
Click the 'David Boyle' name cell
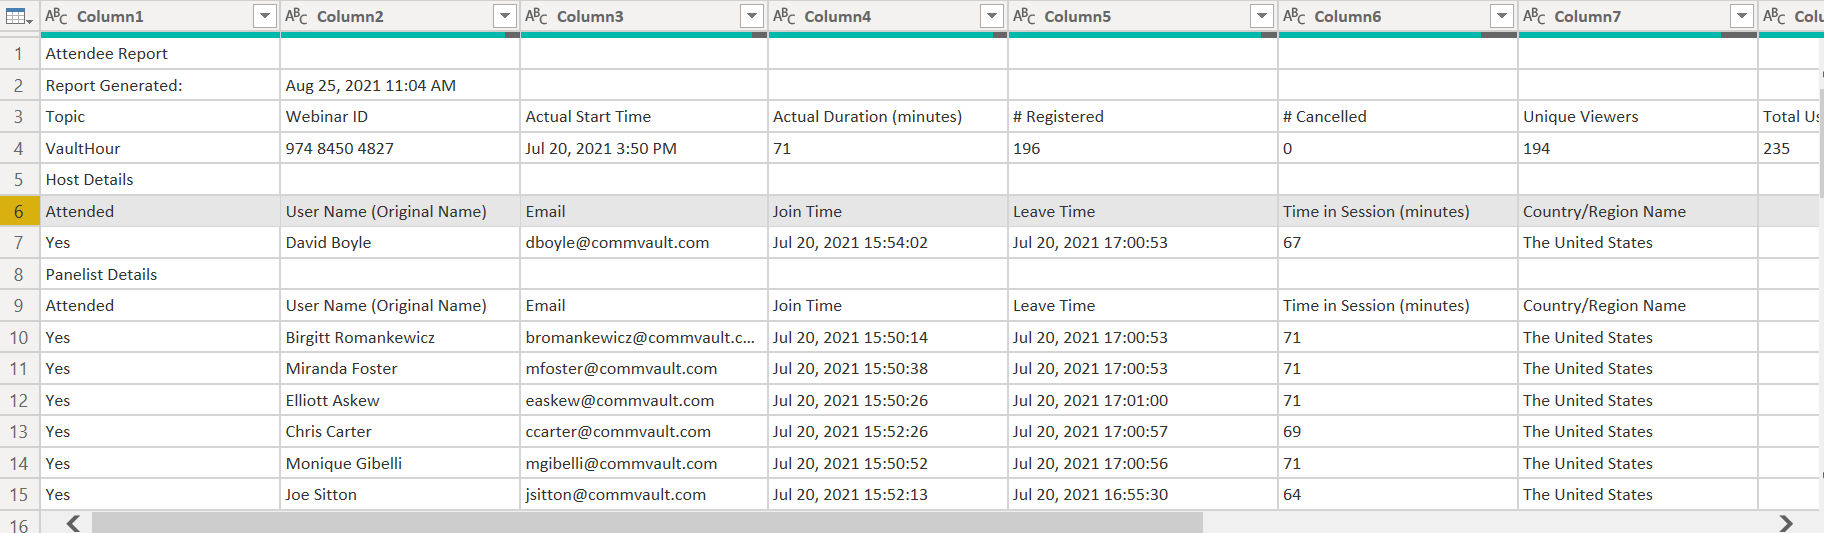tap(400, 242)
